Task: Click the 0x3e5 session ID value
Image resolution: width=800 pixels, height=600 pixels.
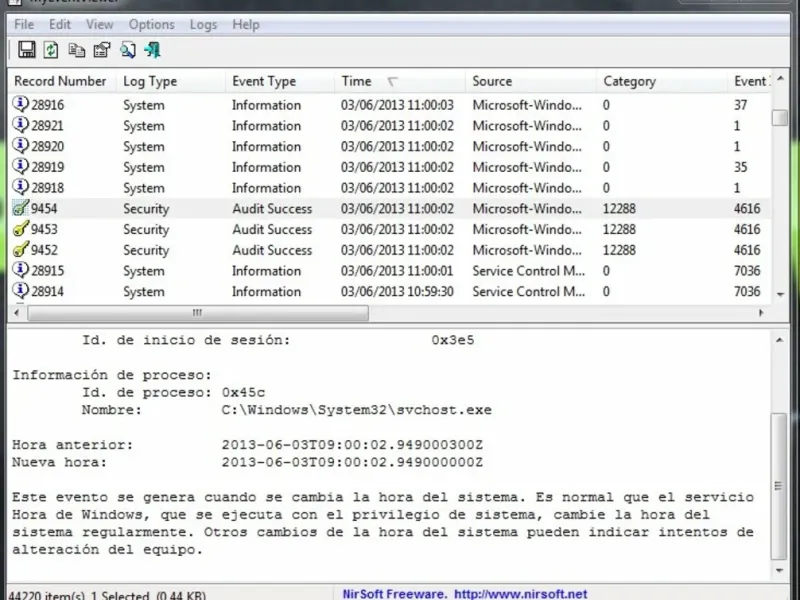Action: coord(453,340)
